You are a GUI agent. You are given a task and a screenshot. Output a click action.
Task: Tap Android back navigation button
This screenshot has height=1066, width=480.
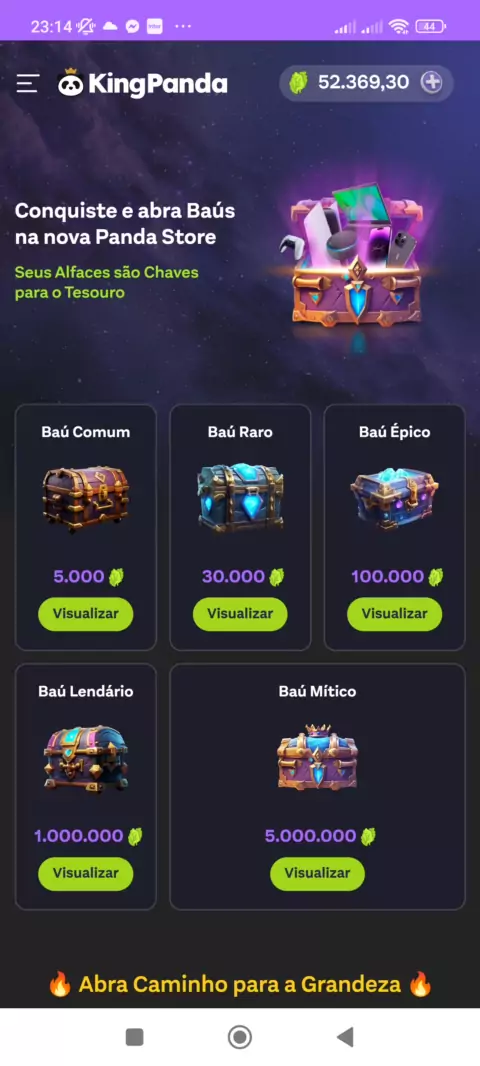pos(345,1037)
